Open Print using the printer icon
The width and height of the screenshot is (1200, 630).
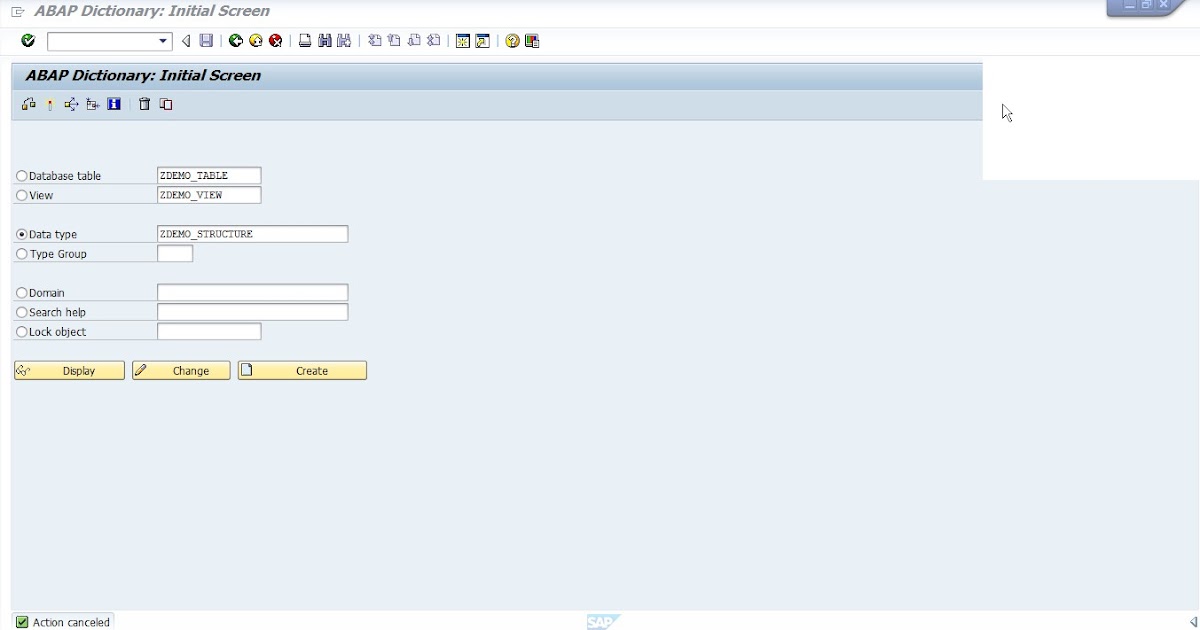303,41
